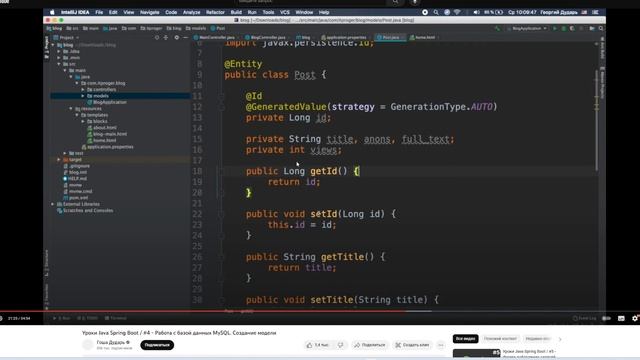Select the Post.java editor tab

[x=390, y=38]
